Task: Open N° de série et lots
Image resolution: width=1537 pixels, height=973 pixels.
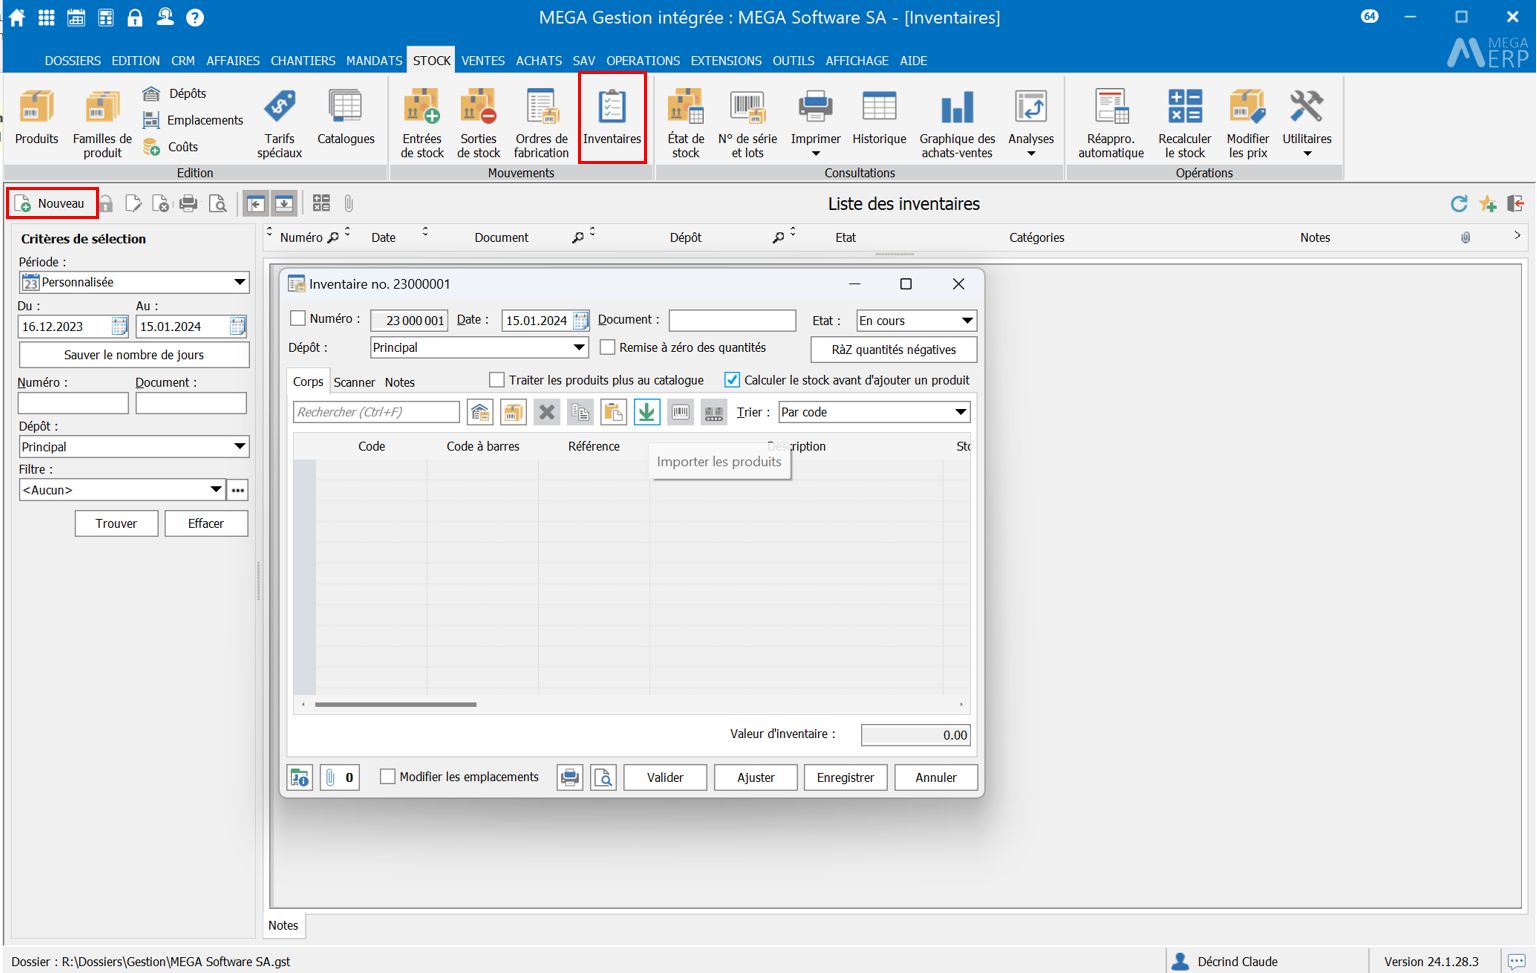Action: point(747,124)
